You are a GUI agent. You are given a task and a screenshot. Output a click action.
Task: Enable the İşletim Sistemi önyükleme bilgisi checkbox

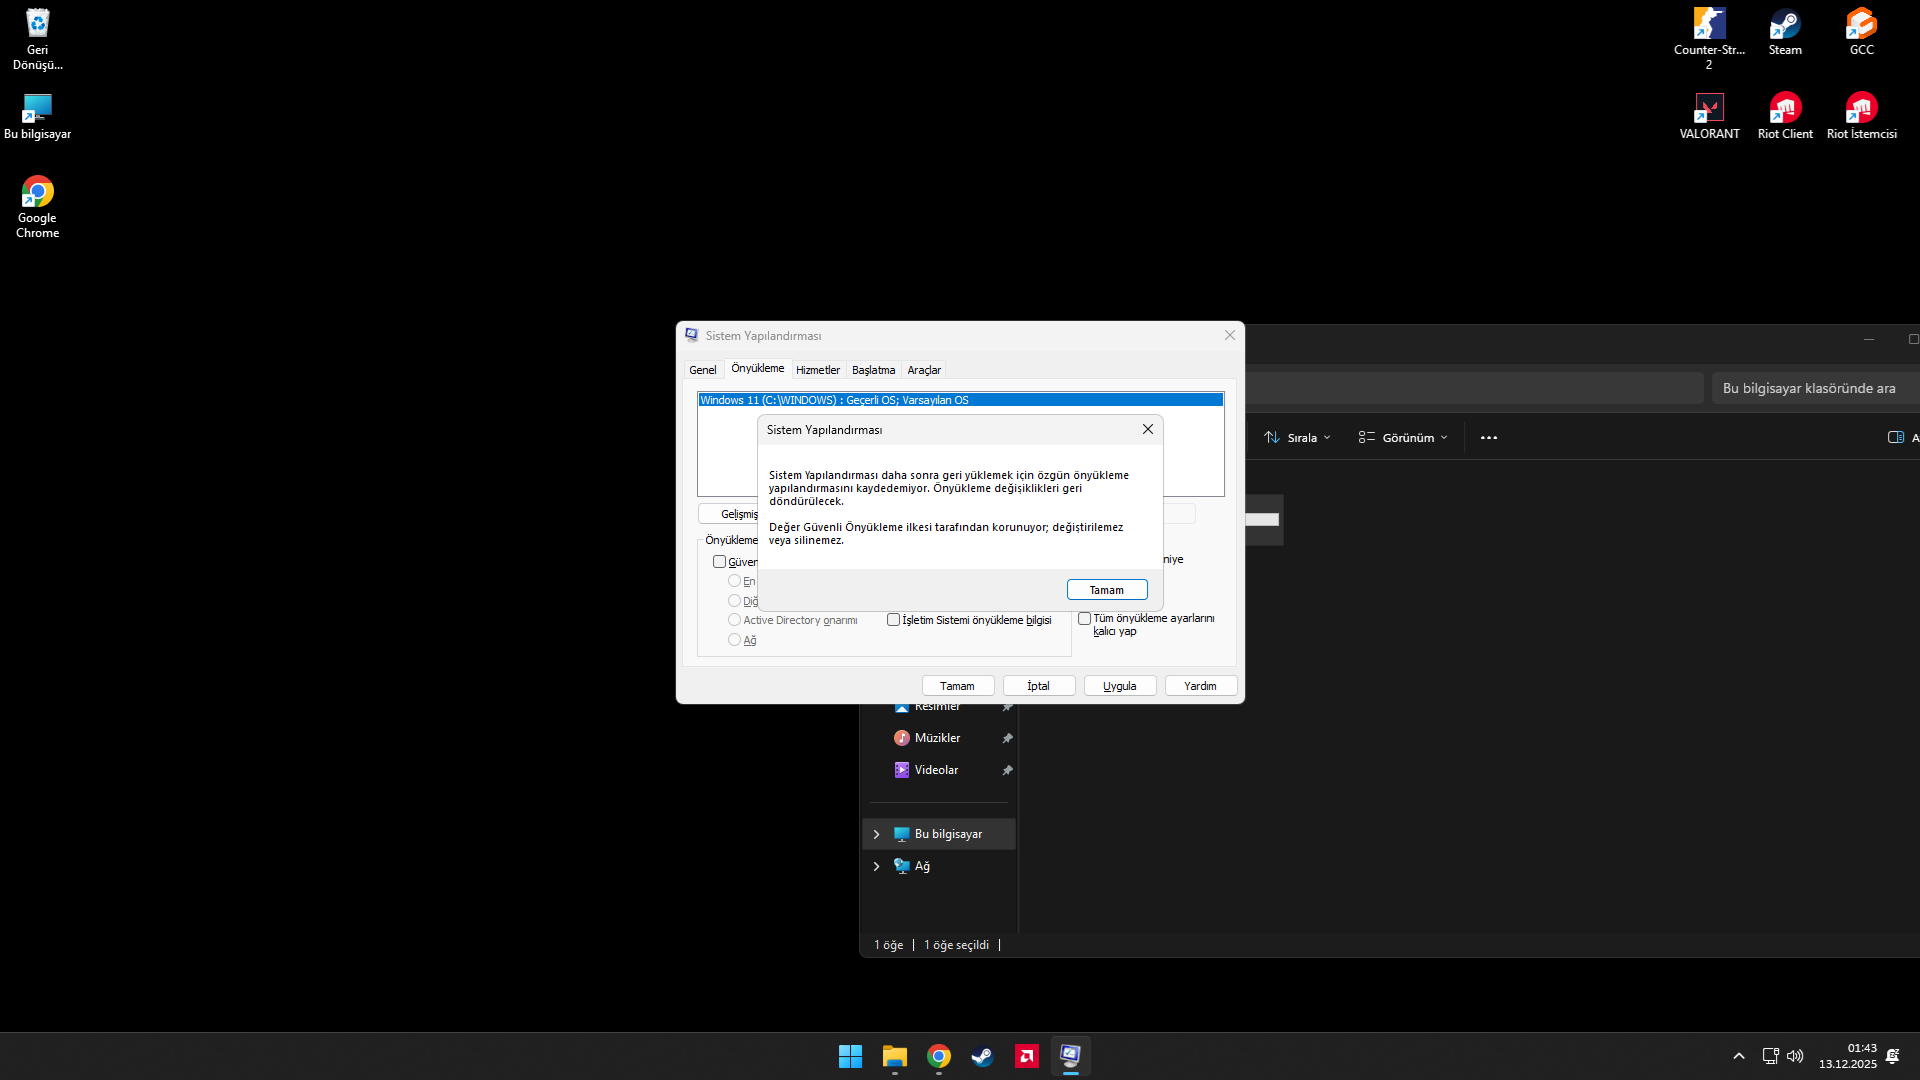click(894, 620)
